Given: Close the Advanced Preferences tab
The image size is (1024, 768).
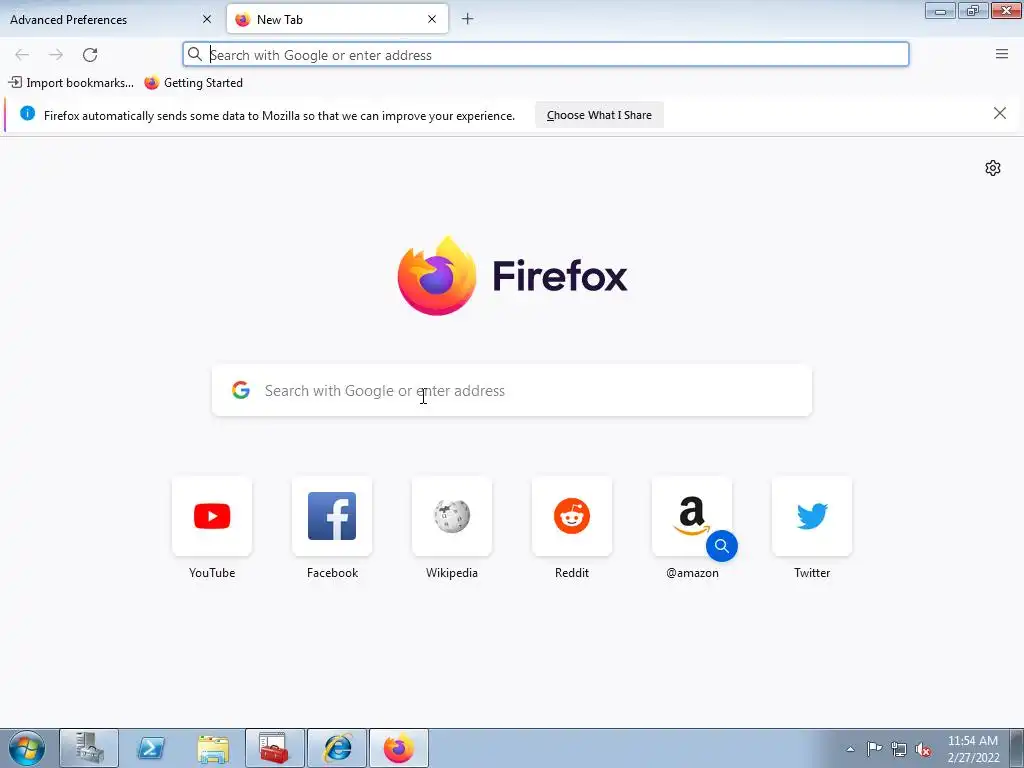Looking at the screenshot, I should click(206, 20).
